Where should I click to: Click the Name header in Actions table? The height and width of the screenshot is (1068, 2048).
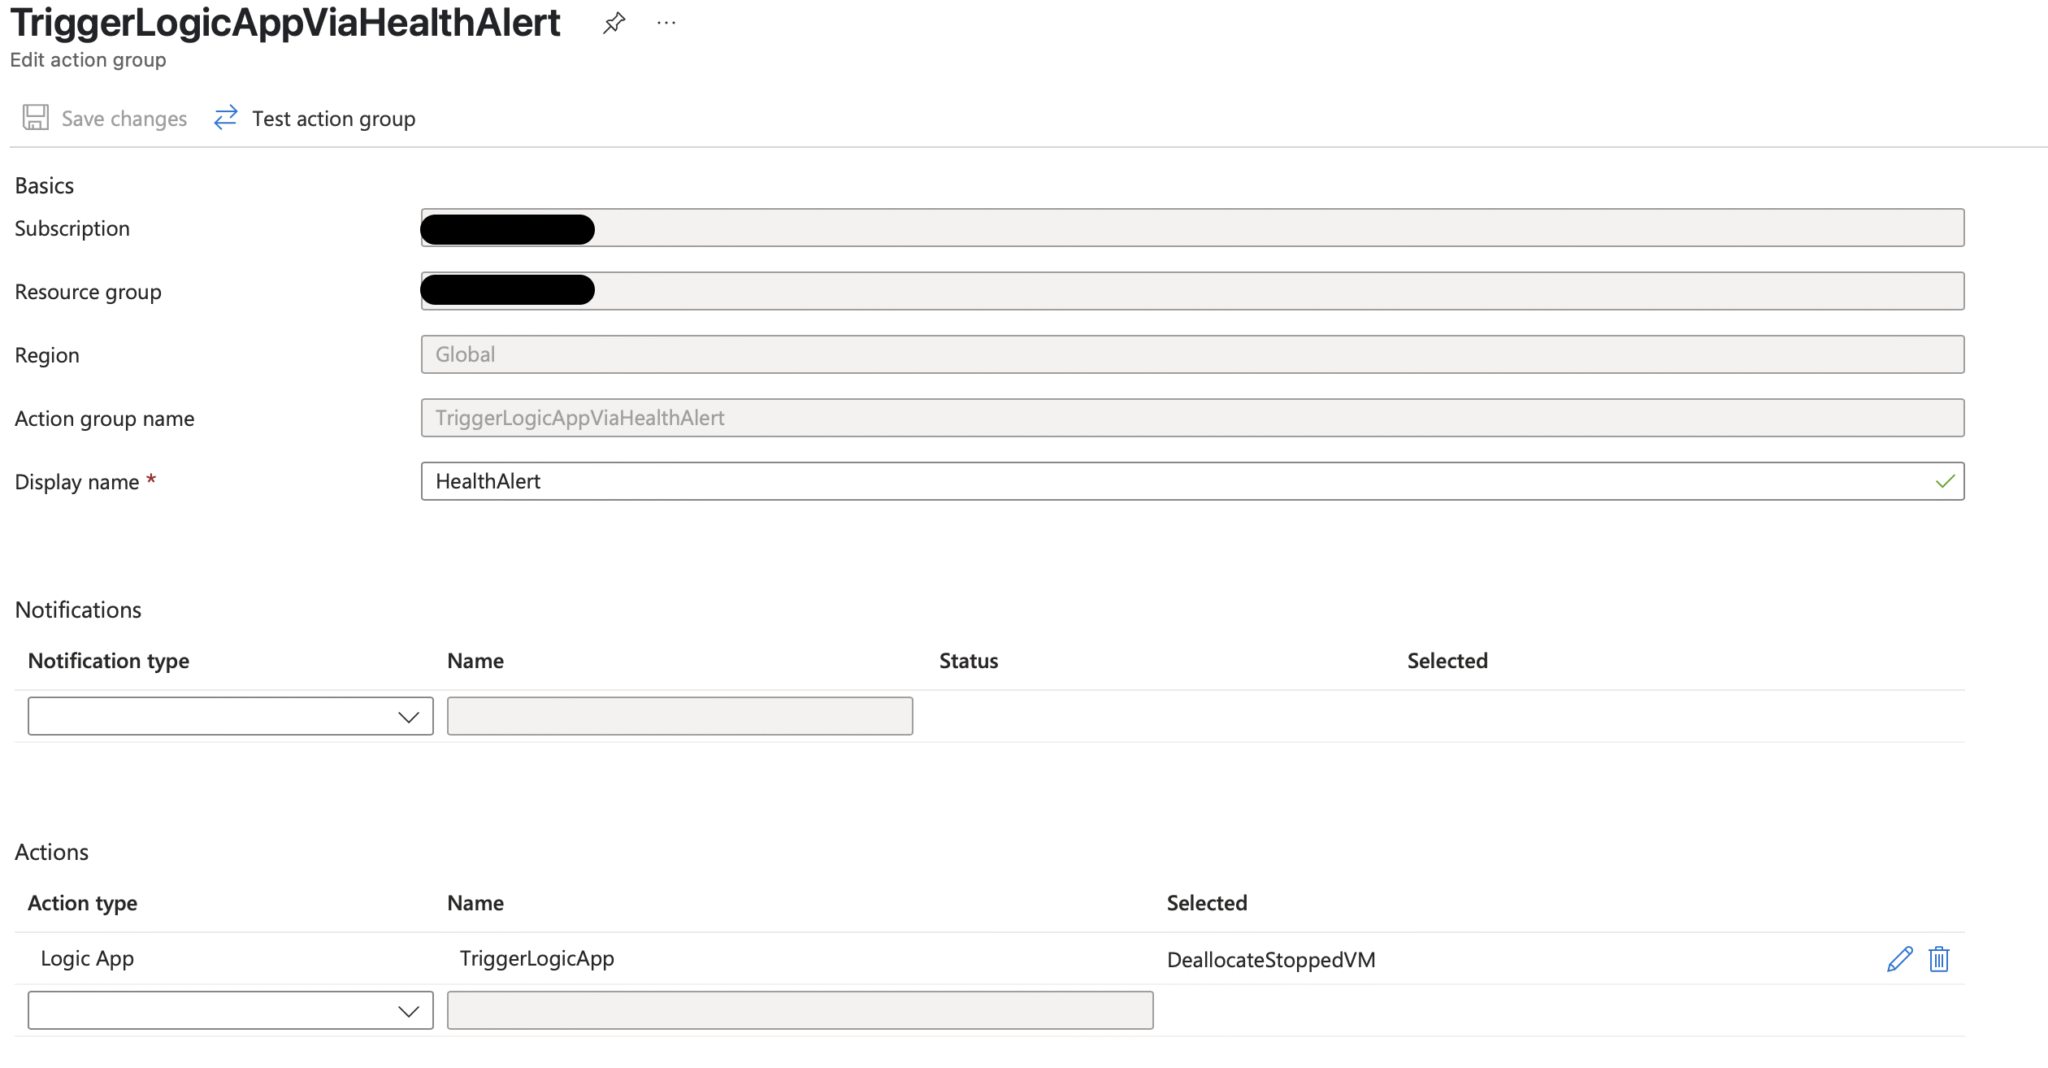(x=475, y=903)
